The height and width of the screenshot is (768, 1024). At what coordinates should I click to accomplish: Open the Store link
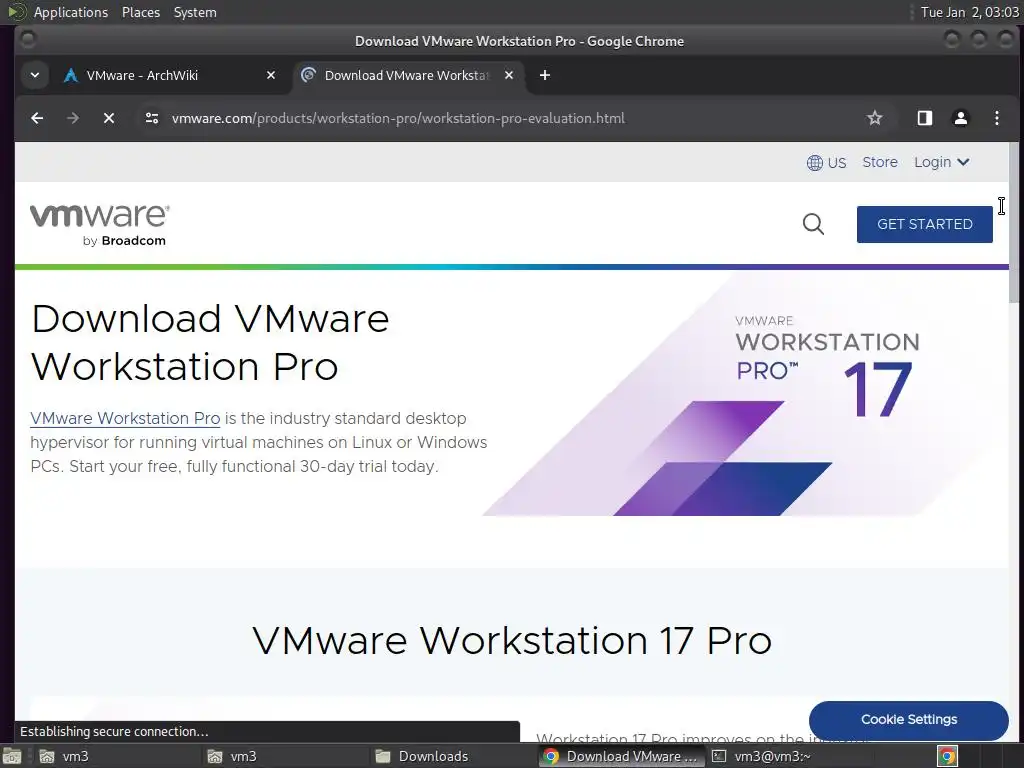click(x=880, y=162)
